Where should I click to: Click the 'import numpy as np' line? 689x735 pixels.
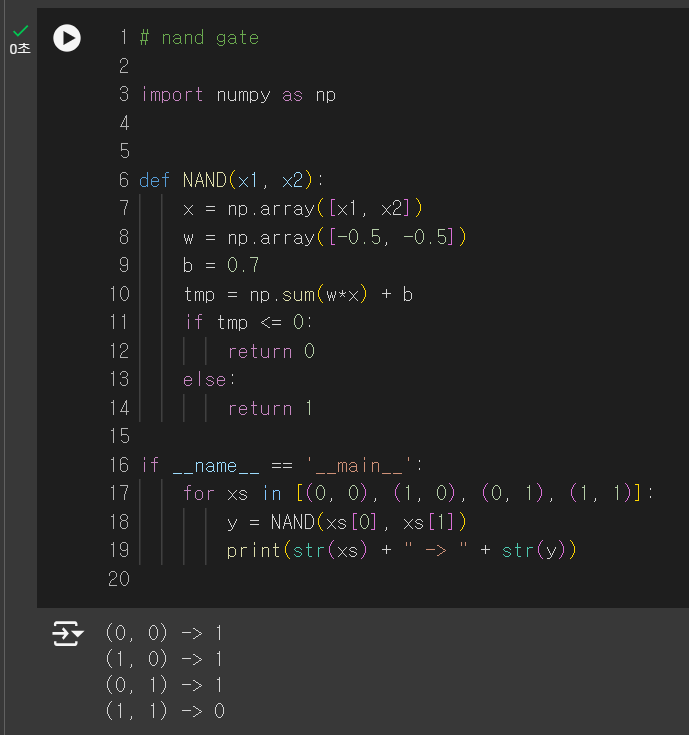click(238, 95)
